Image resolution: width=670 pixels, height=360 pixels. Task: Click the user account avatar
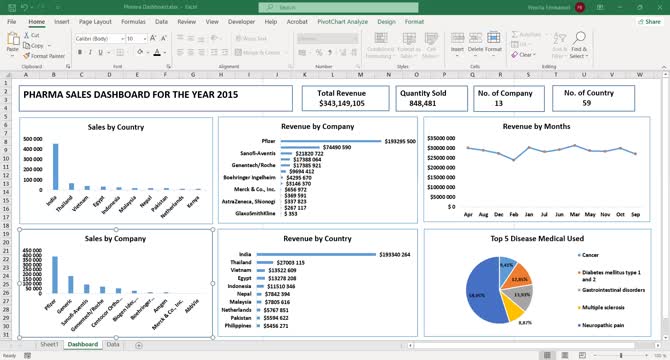(x=580, y=7)
